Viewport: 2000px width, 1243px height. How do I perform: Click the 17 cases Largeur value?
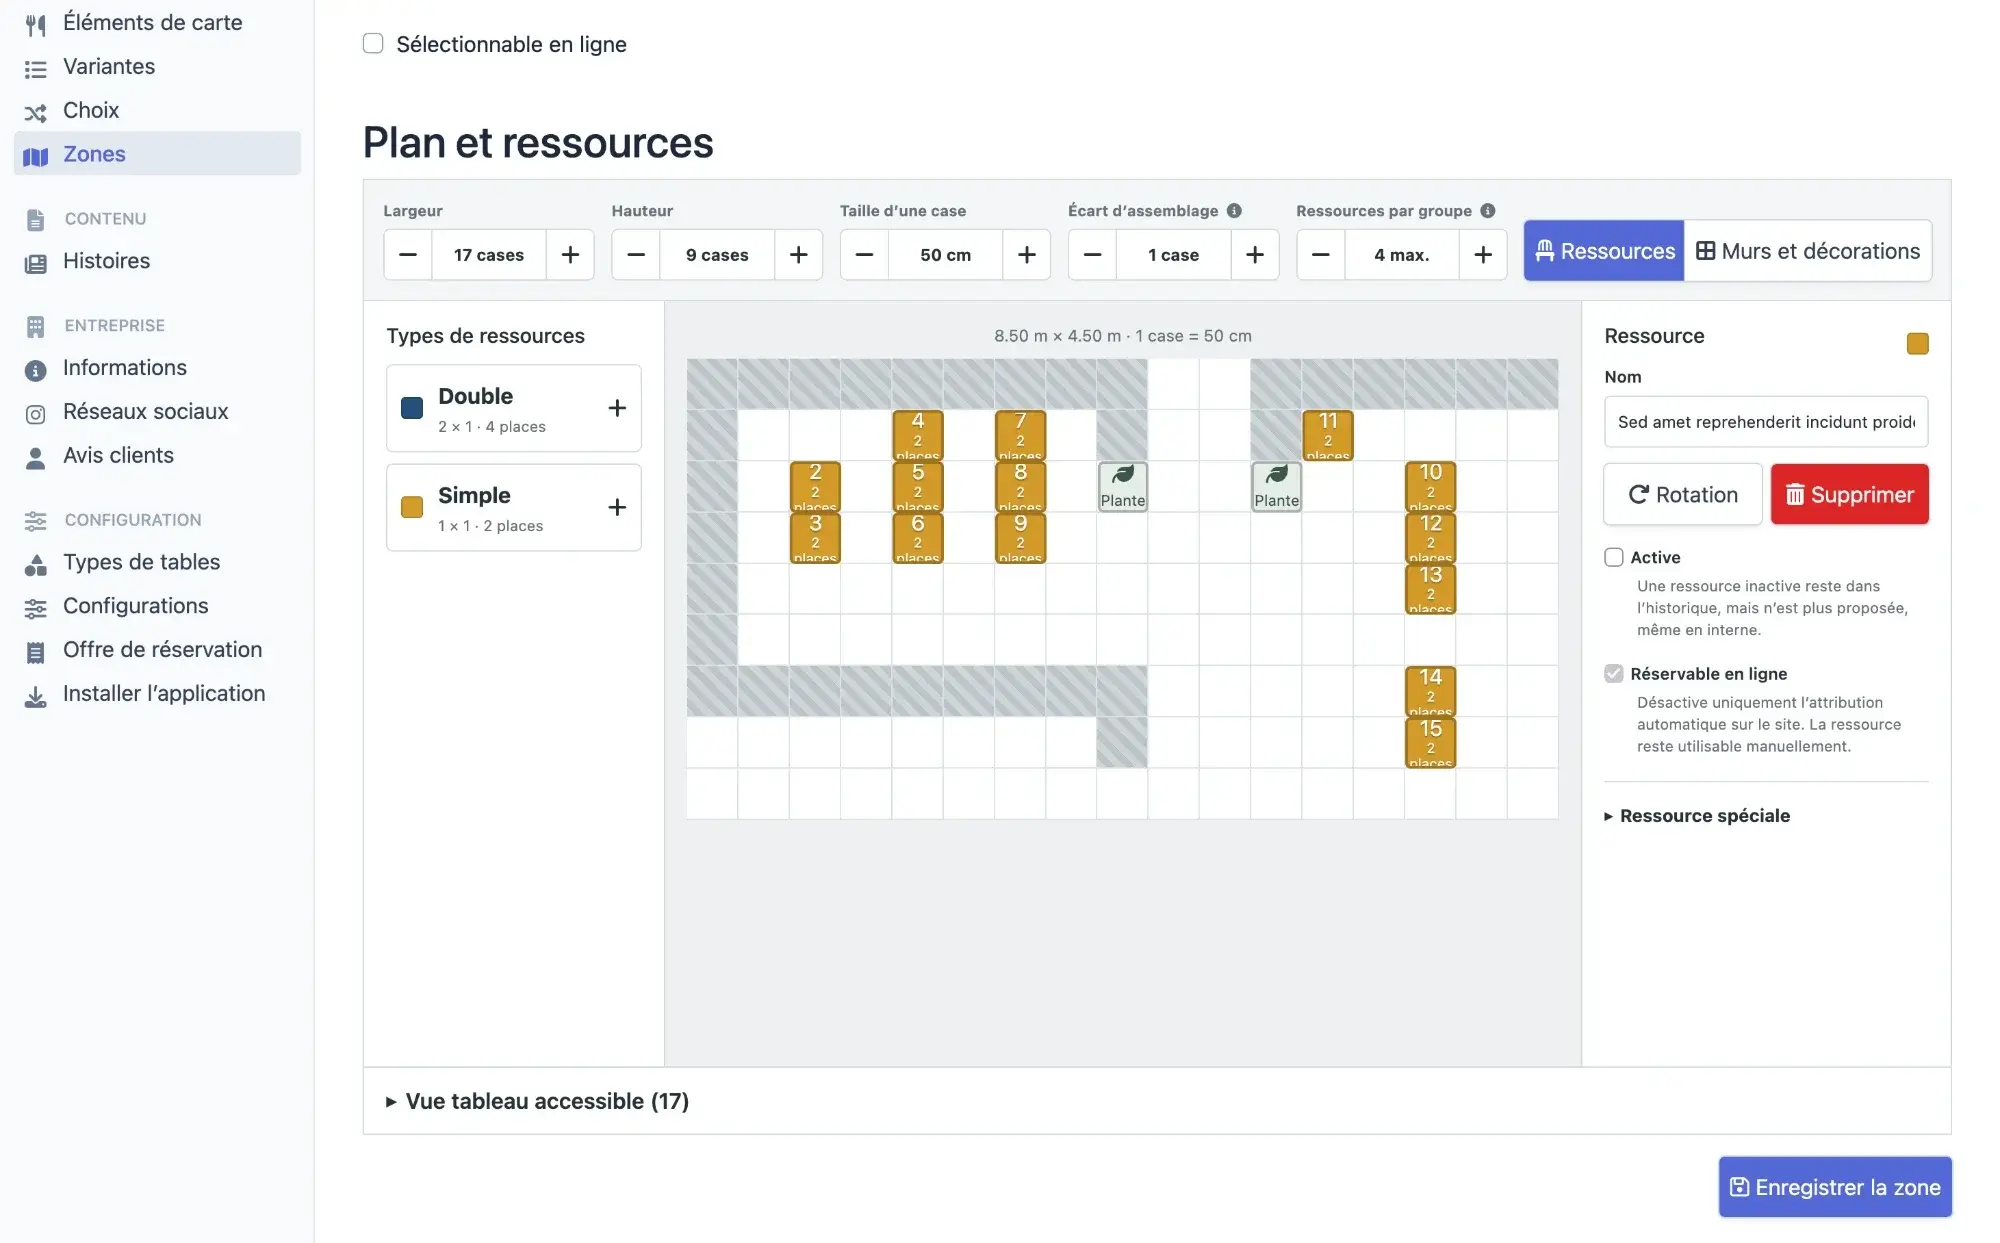[489, 255]
